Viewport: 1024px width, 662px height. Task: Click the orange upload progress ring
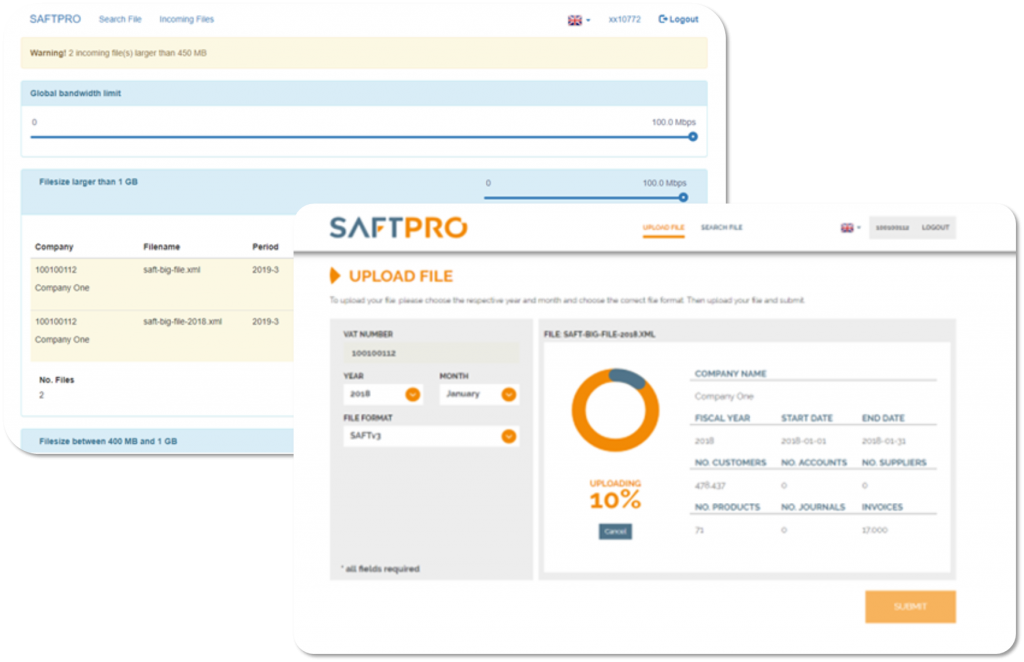pyautogui.click(x=615, y=410)
